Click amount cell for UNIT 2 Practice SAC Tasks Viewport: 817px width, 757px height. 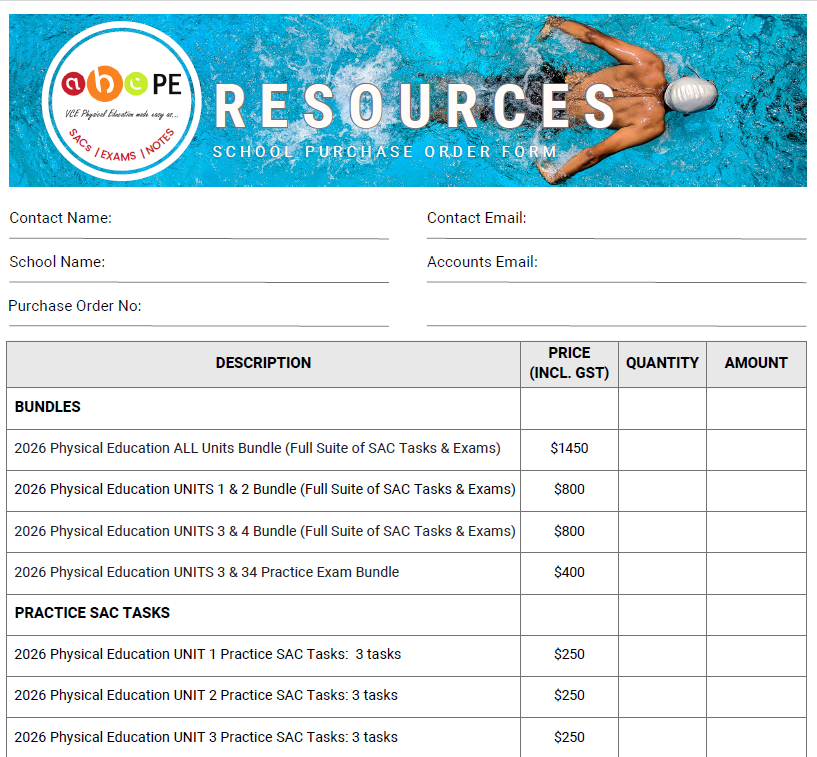click(756, 696)
